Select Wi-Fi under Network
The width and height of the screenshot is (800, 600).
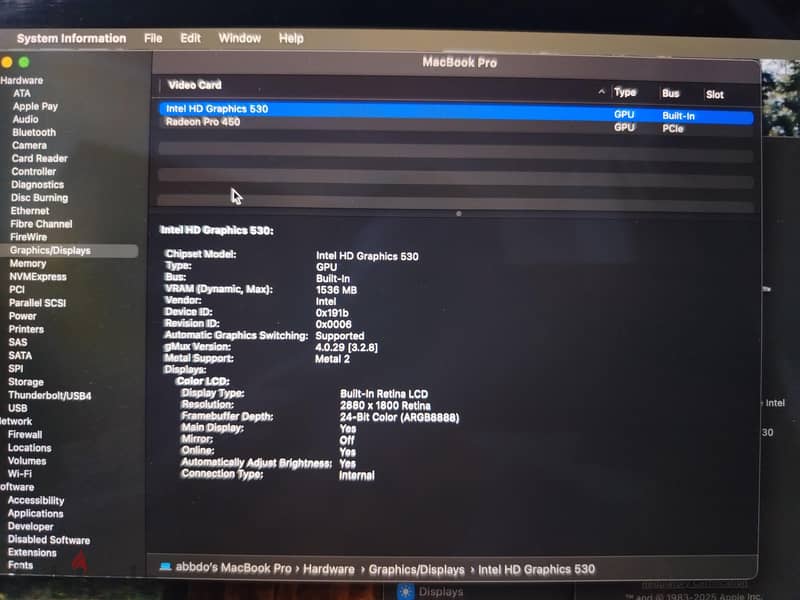(20, 474)
